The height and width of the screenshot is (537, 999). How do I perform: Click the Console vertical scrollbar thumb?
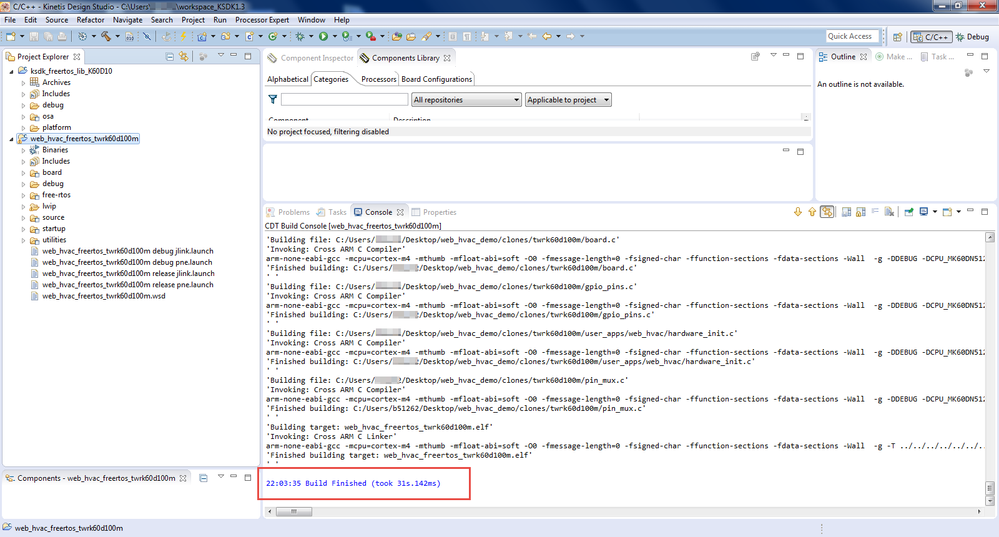[989, 488]
